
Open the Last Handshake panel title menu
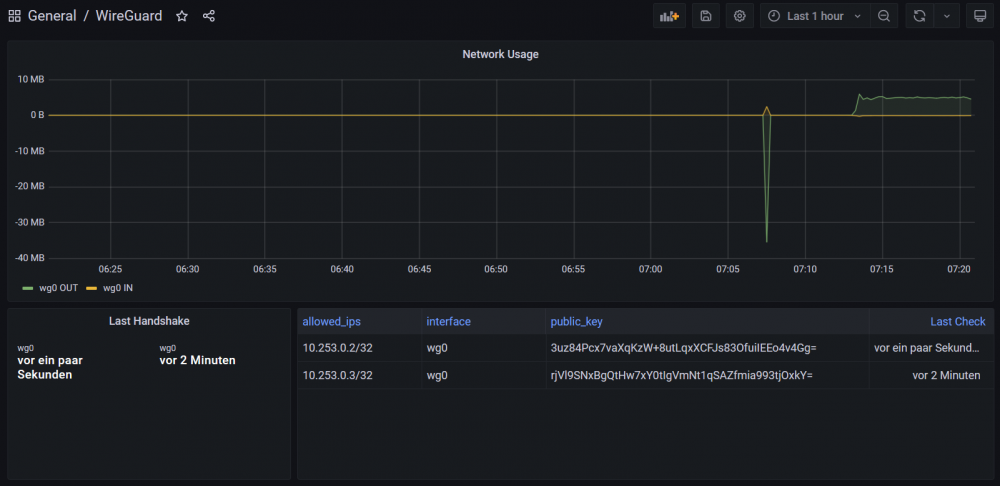coord(149,321)
